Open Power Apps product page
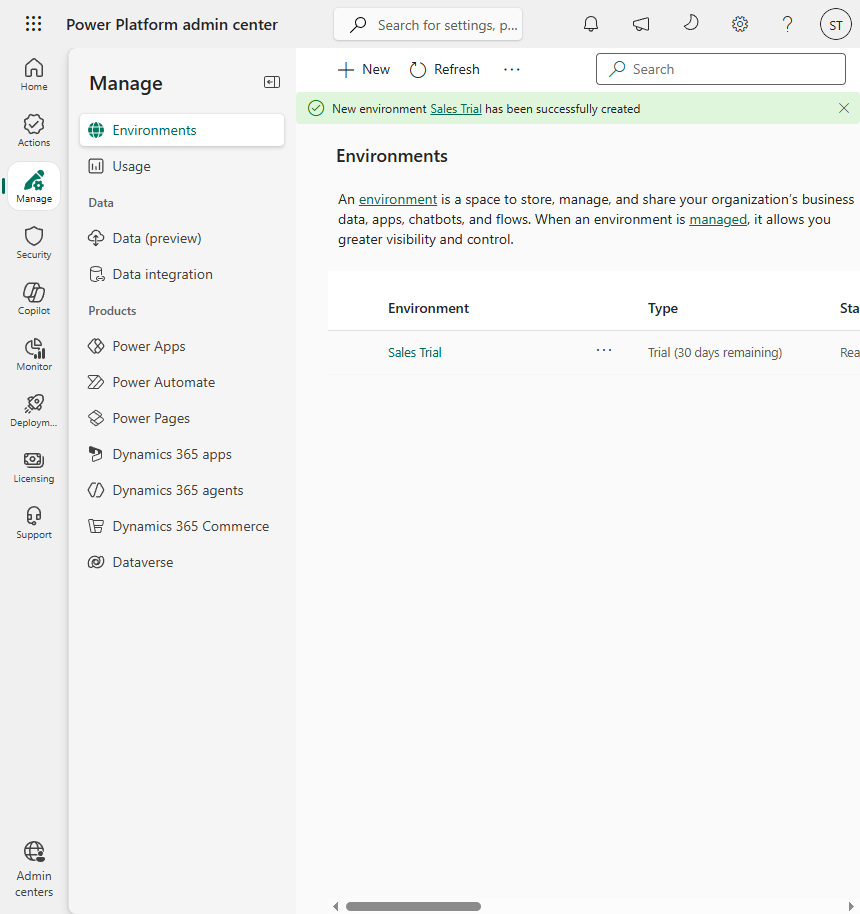860x914 pixels. 182,346
